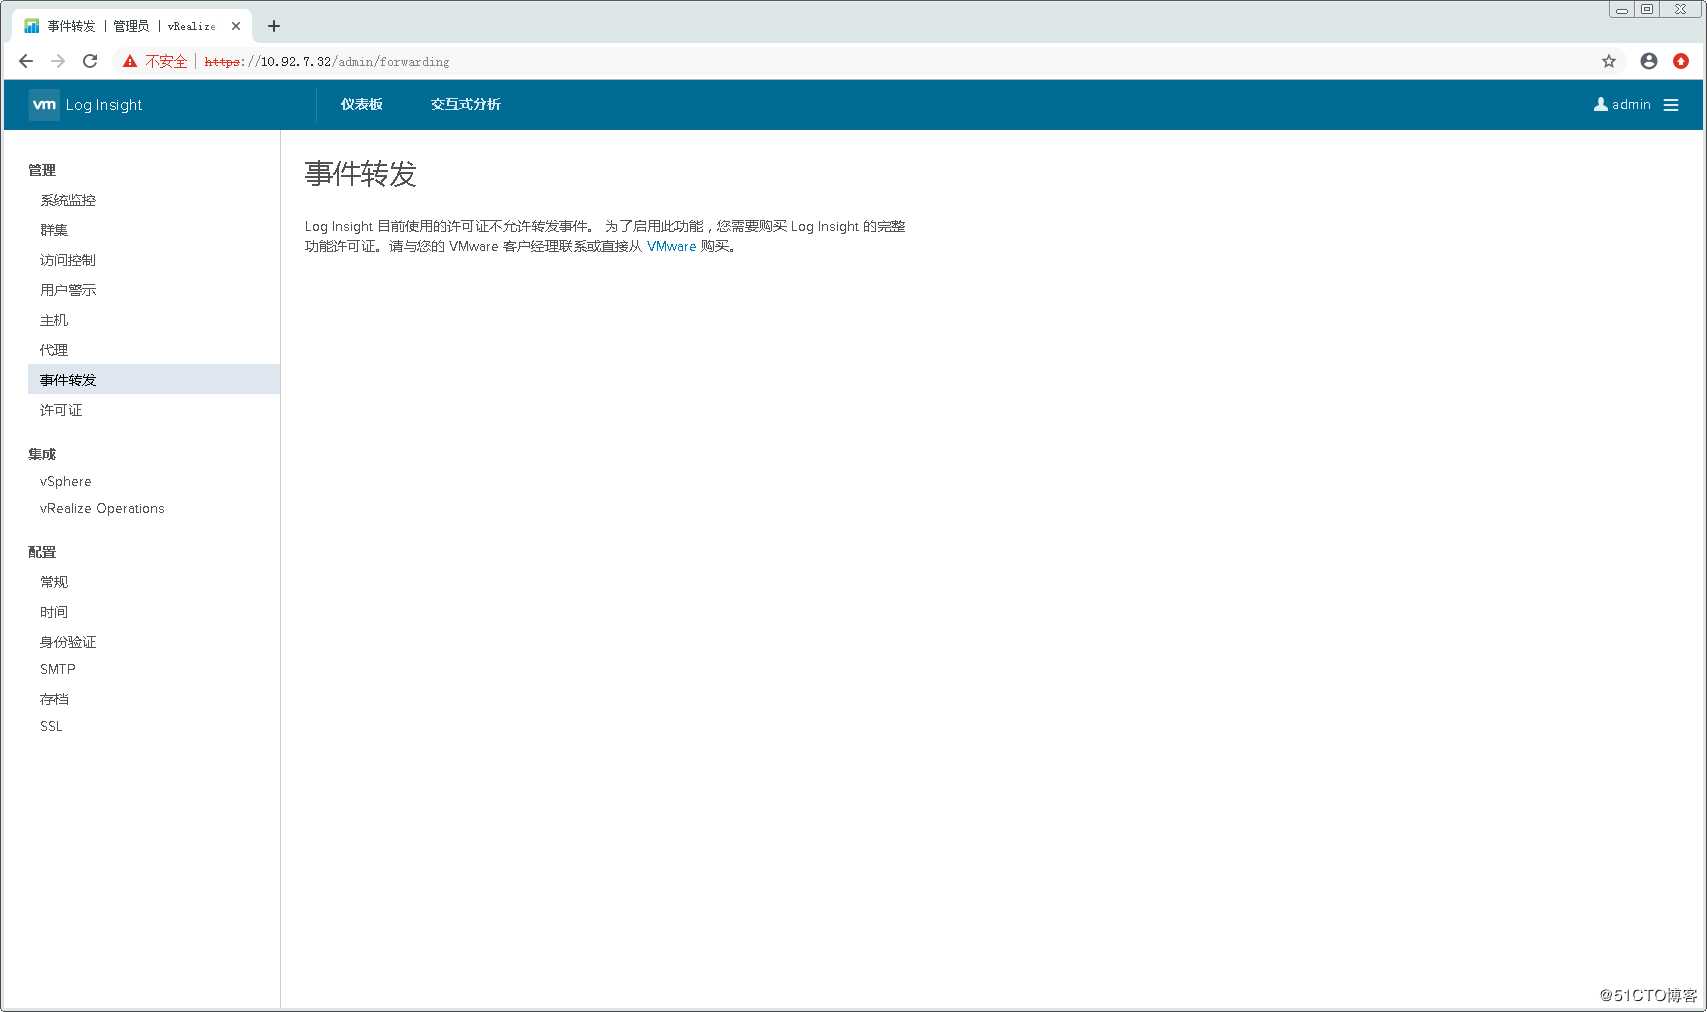Open 用户警示 in the sidebar
This screenshot has width=1707, height=1012.
(x=68, y=290)
